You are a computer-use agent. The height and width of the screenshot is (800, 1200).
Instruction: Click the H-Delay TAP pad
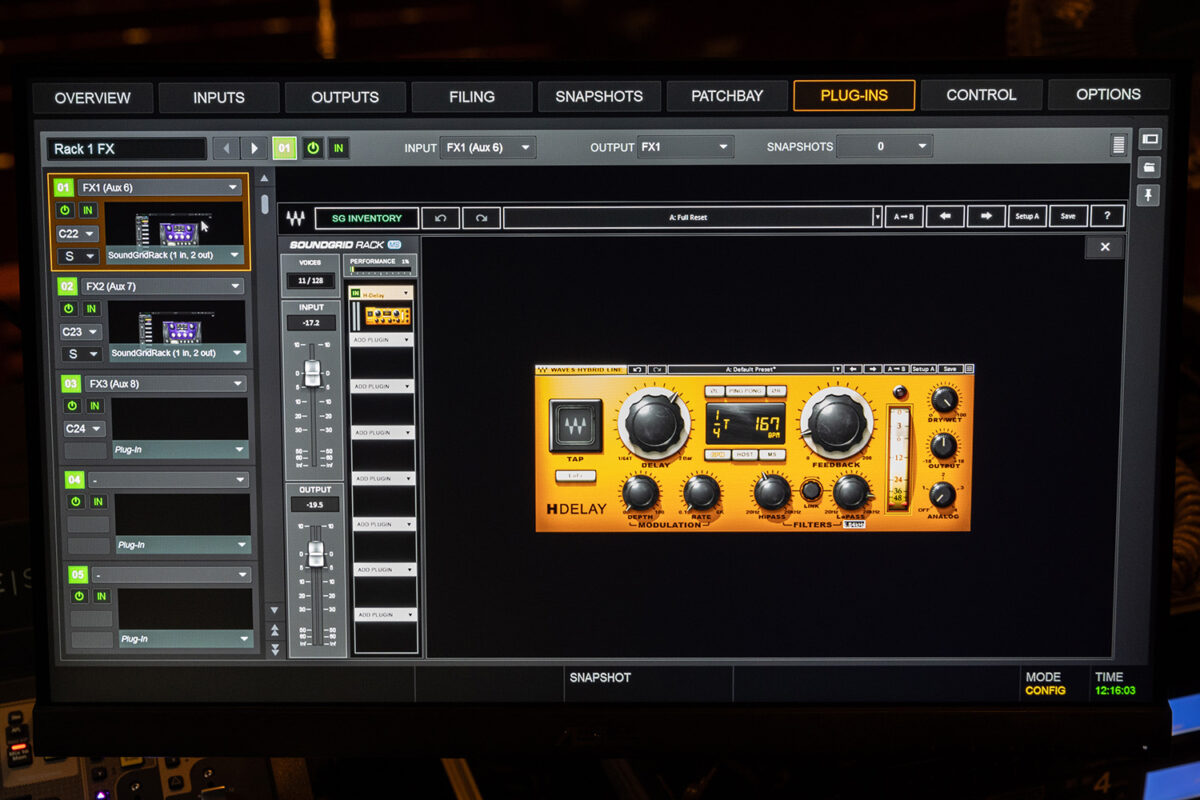[576, 426]
